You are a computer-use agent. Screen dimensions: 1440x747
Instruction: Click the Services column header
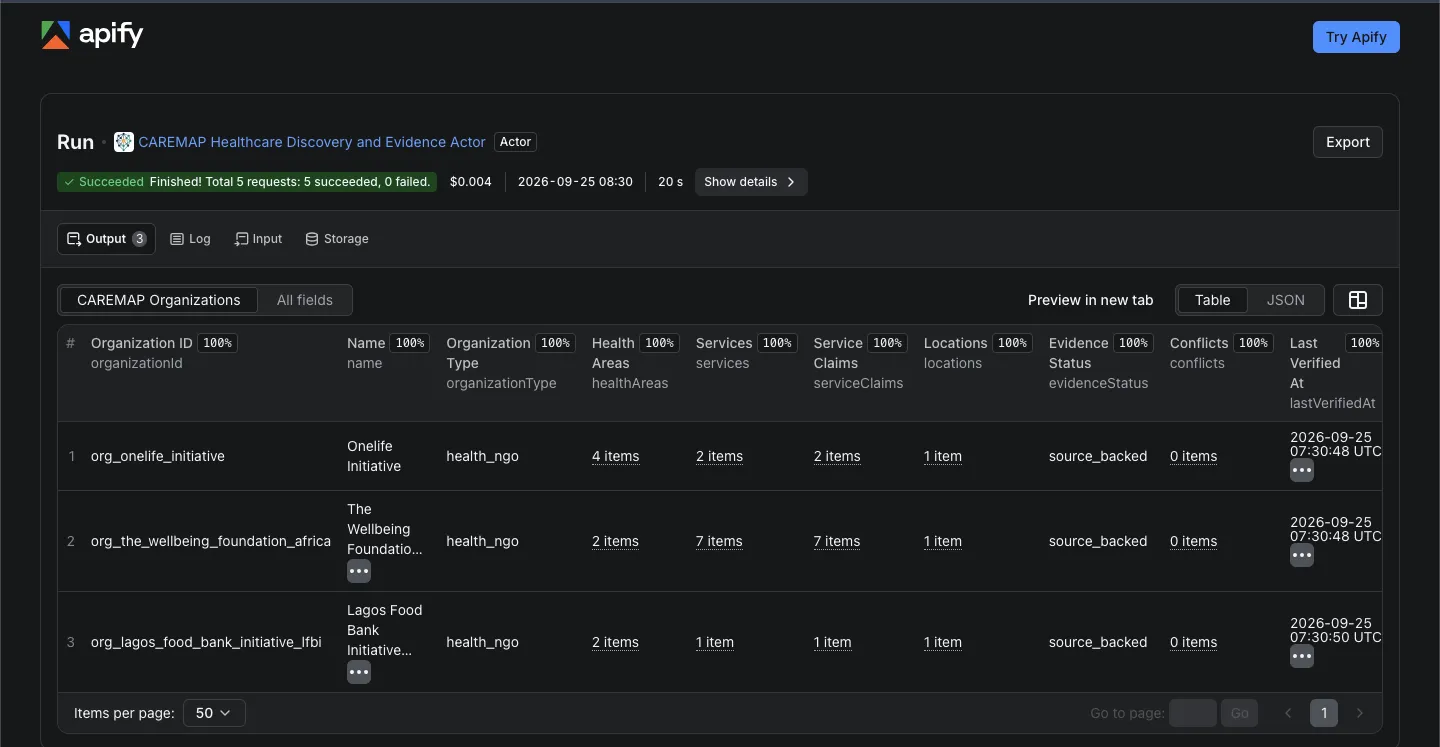(x=746, y=353)
